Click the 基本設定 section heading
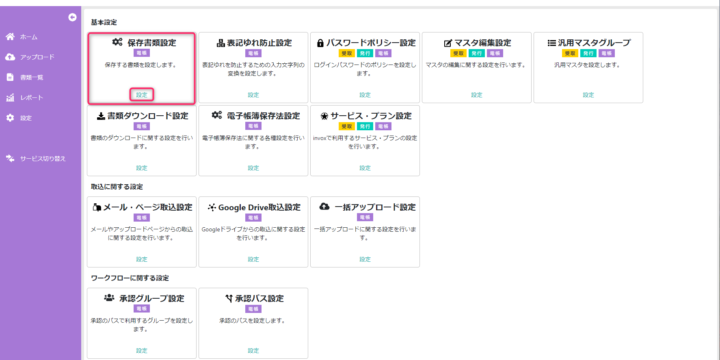 (x=104, y=22)
